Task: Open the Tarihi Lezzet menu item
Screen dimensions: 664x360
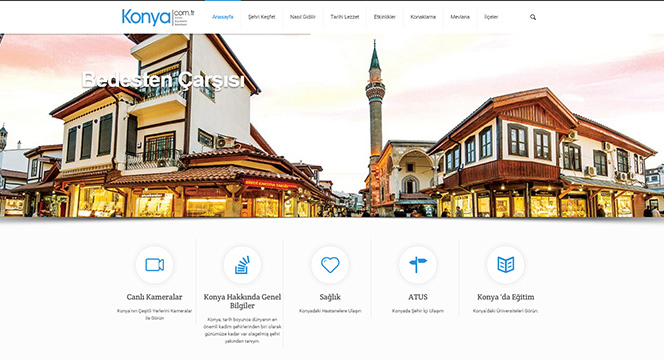Action: 345,17
